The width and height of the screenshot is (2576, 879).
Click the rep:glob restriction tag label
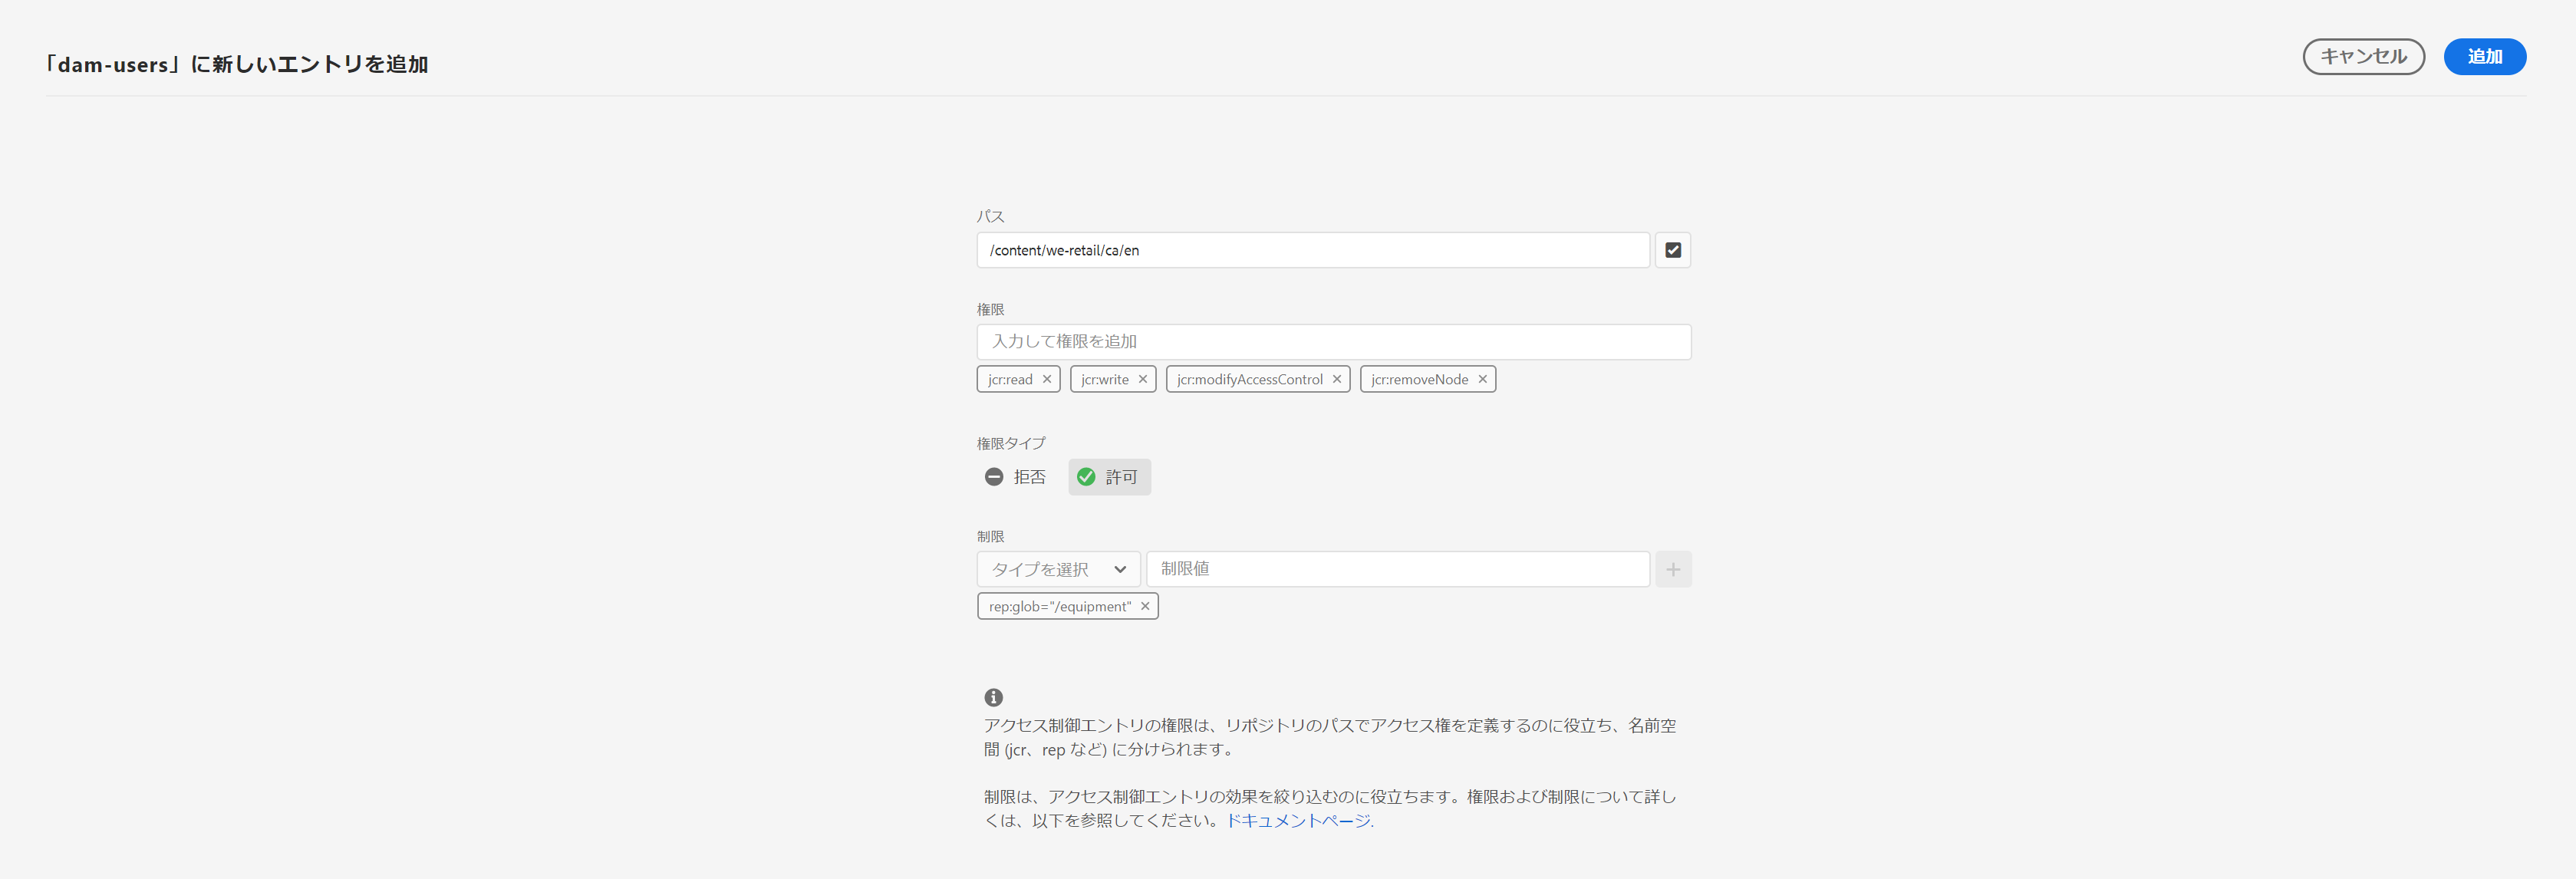point(1059,606)
